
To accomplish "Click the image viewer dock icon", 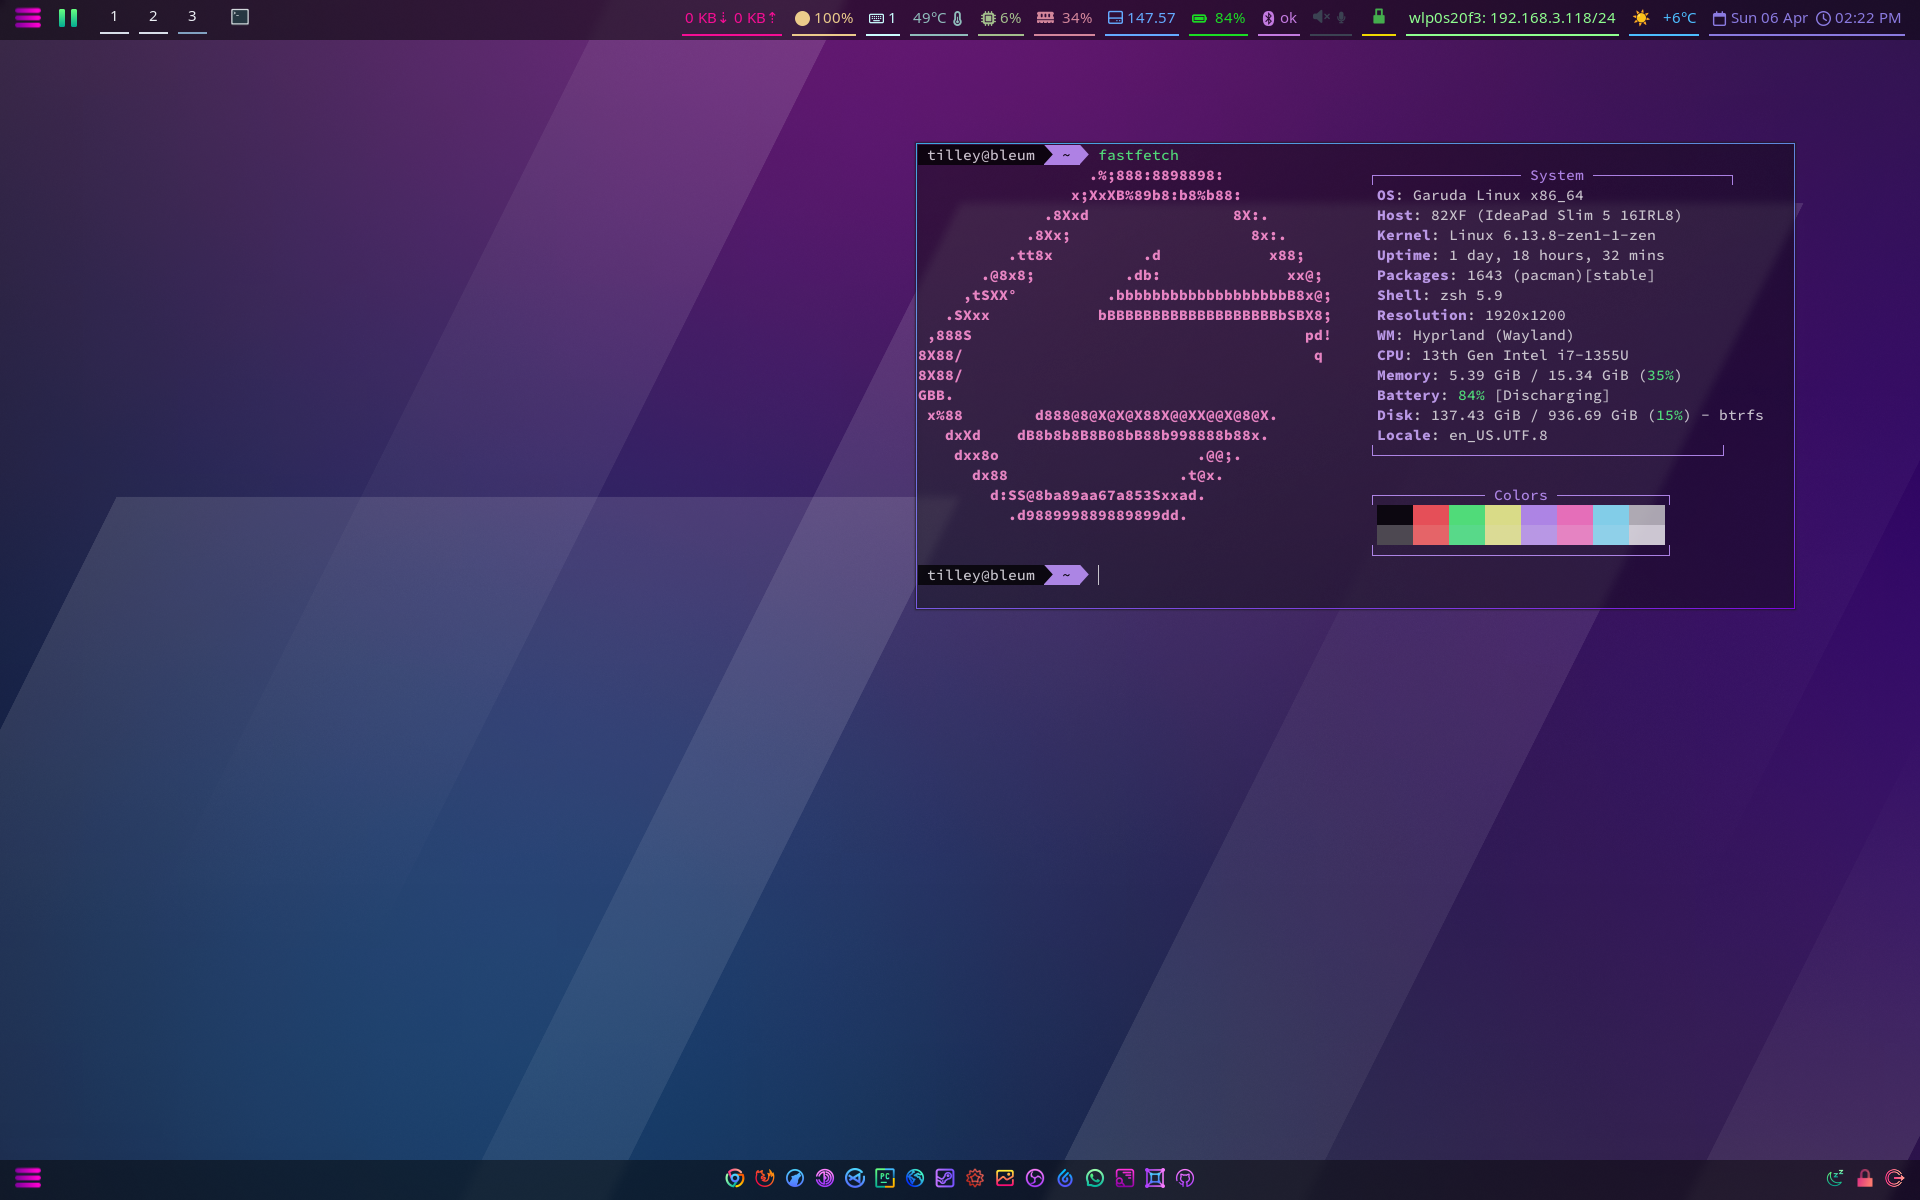I will pos(1005,1178).
